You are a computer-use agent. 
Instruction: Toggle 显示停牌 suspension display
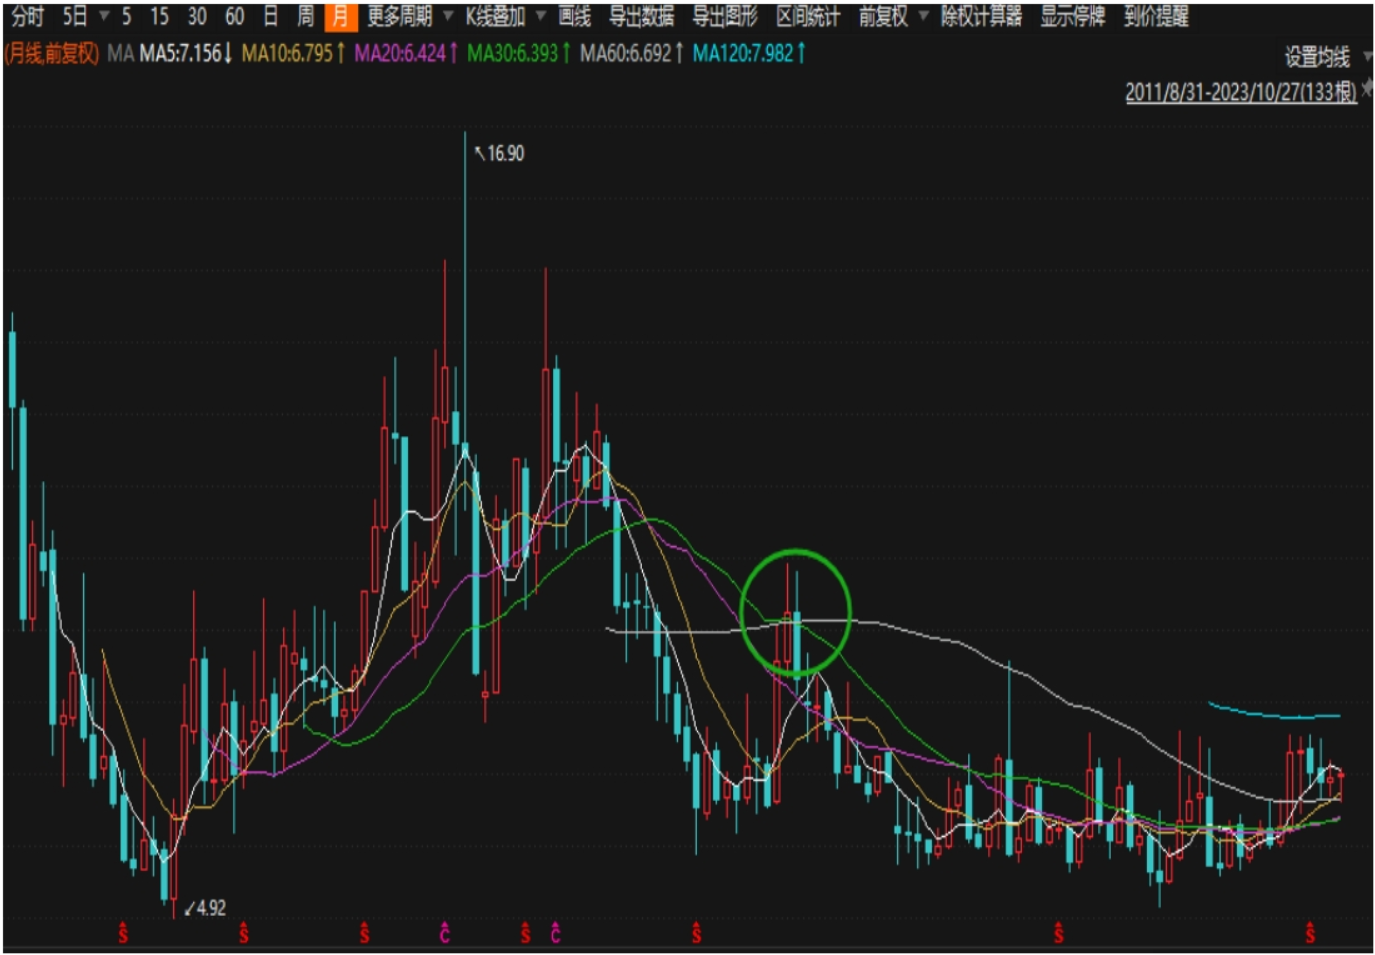tap(1072, 16)
